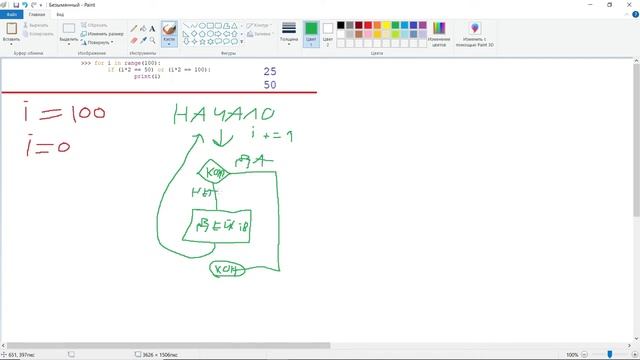Image resolution: width=640 pixels, height=360 pixels.
Task: Pick the Six-point star shape
Action: pyautogui.click(x=210, y=42)
